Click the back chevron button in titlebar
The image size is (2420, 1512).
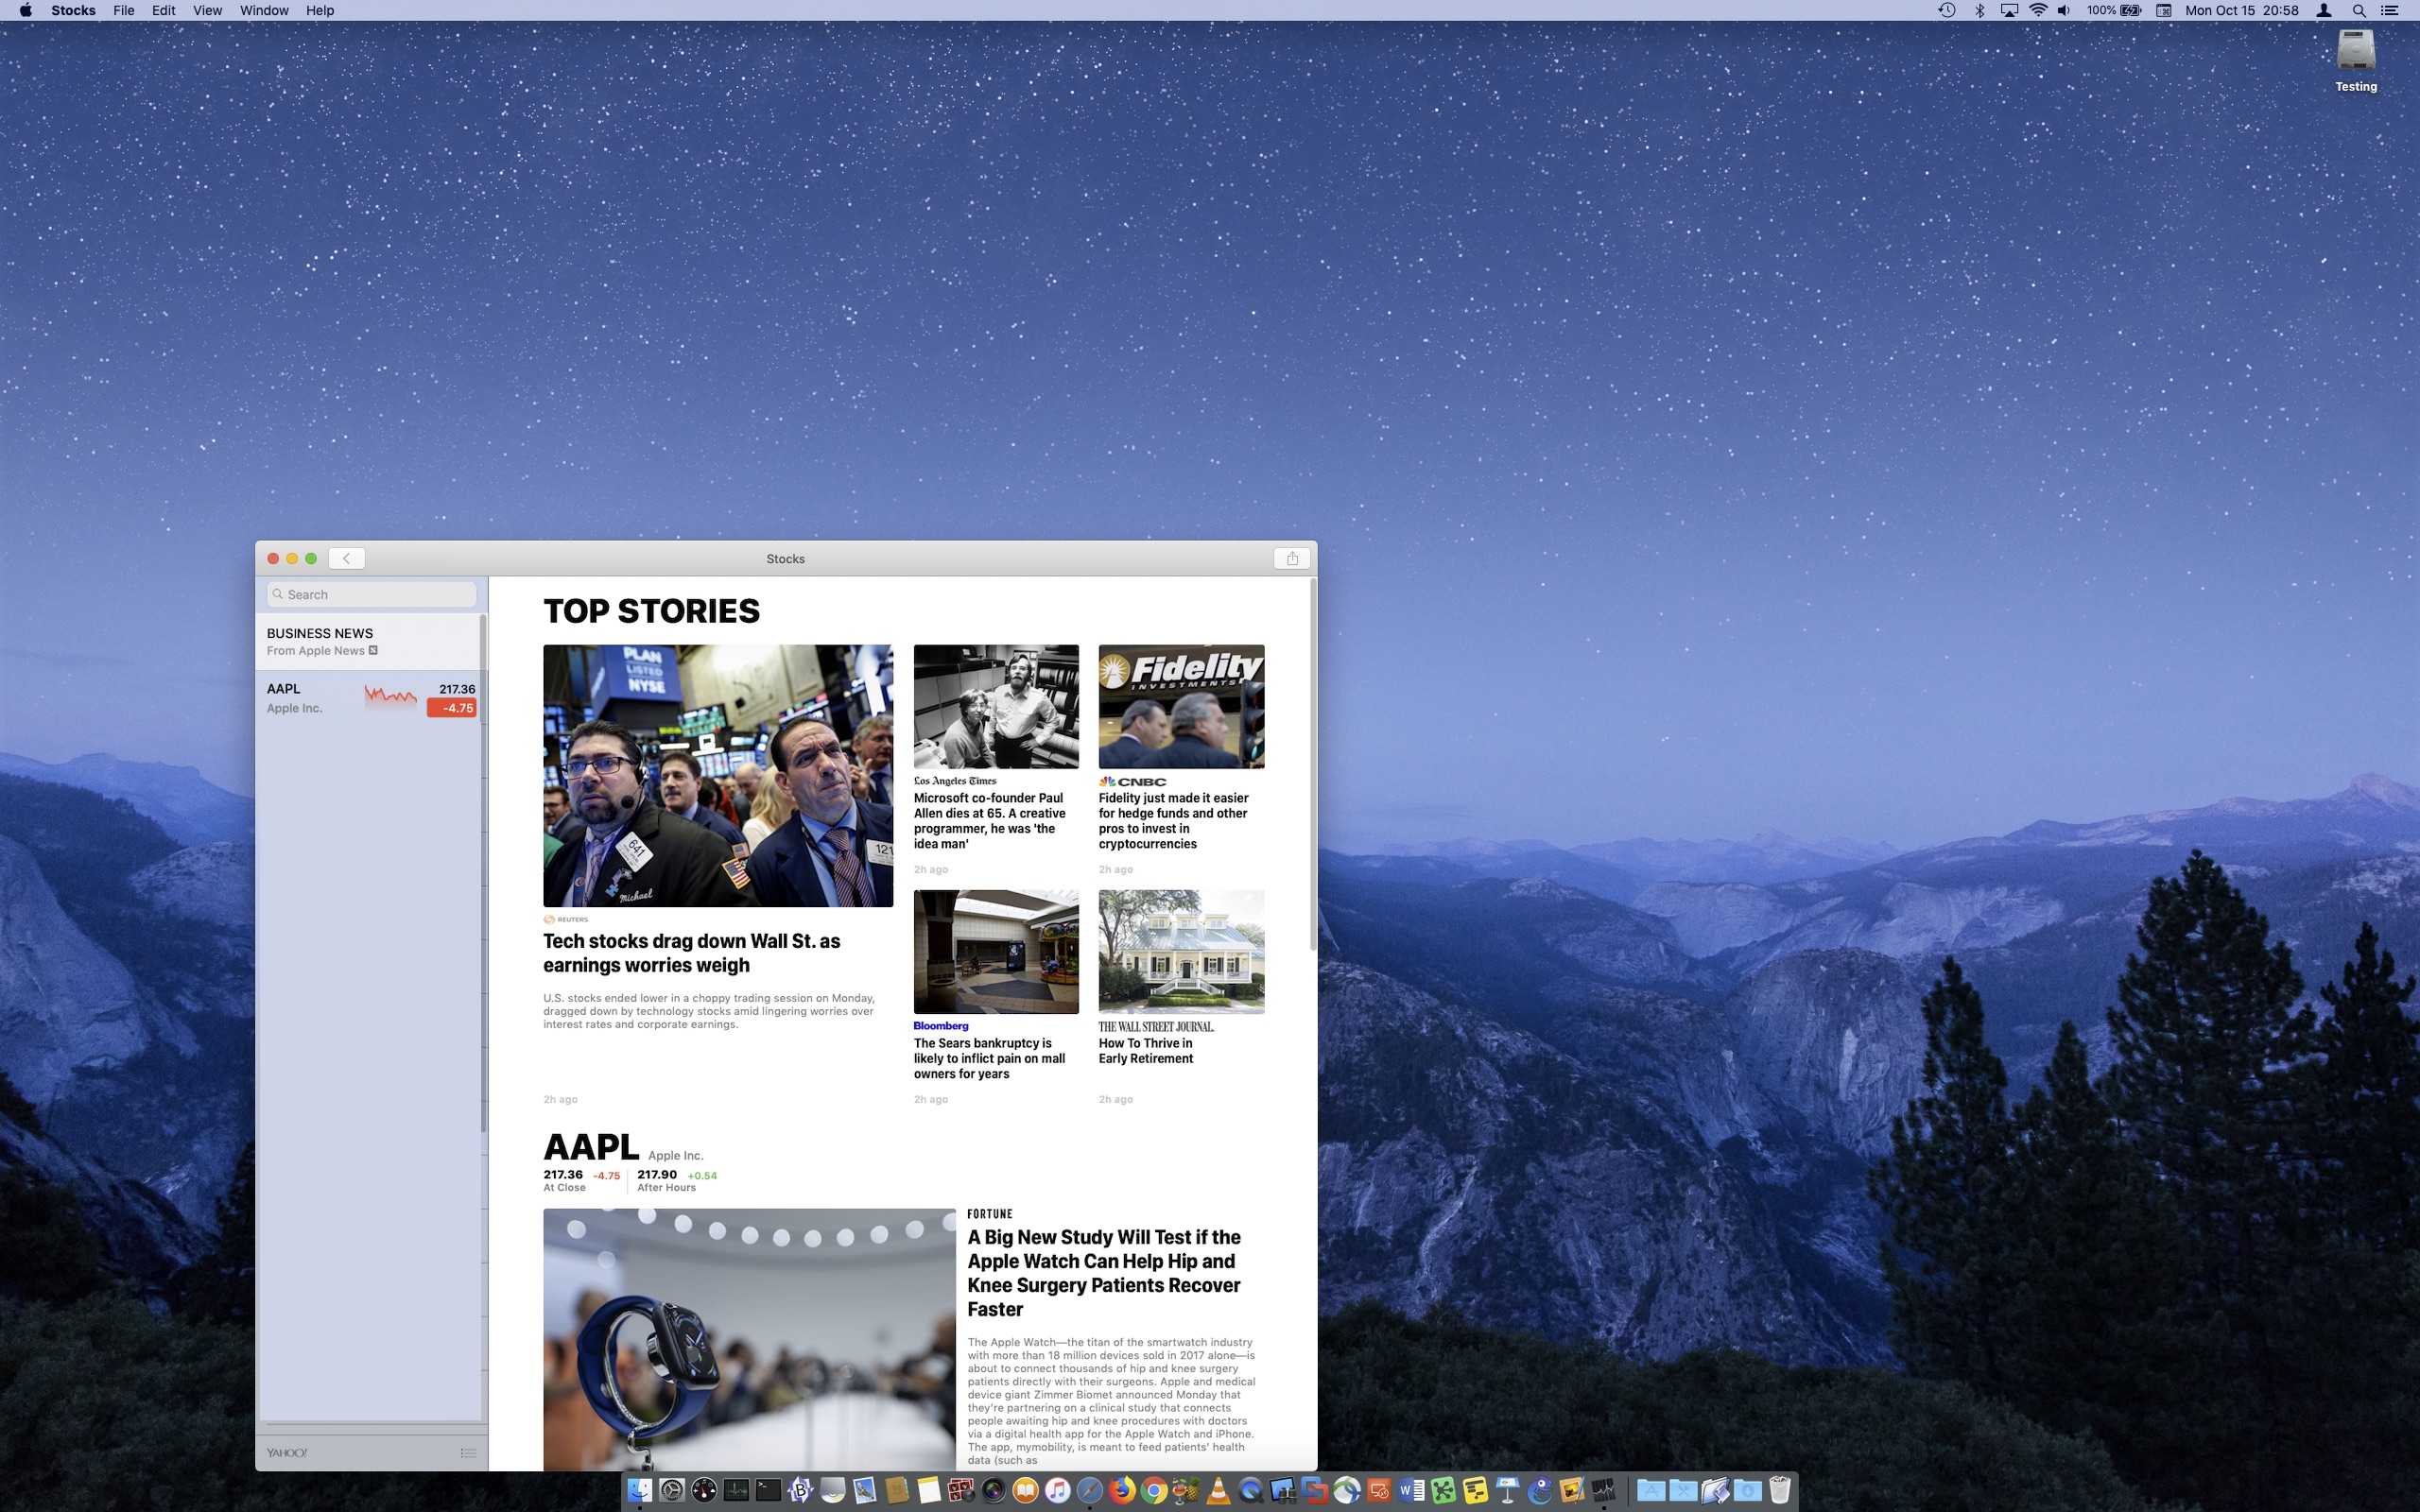pyautogui.click(x=346, y=558)
